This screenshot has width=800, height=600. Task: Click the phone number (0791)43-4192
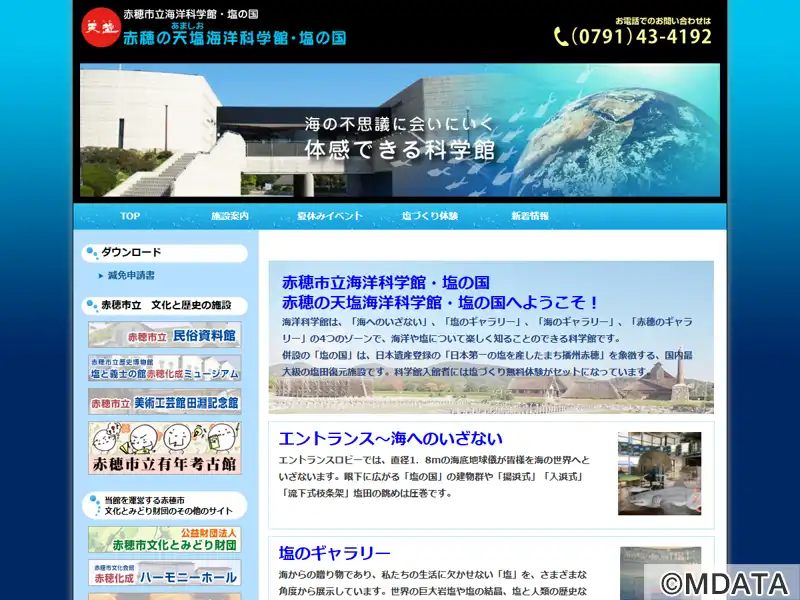tap(642, 36)
